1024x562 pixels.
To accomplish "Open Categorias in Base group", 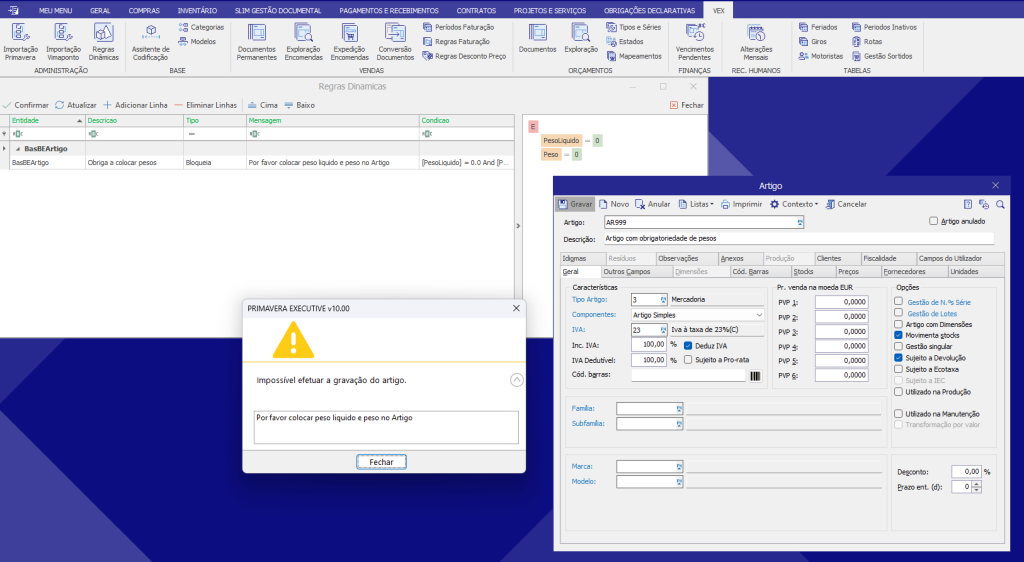I will (x=201, y=27).
